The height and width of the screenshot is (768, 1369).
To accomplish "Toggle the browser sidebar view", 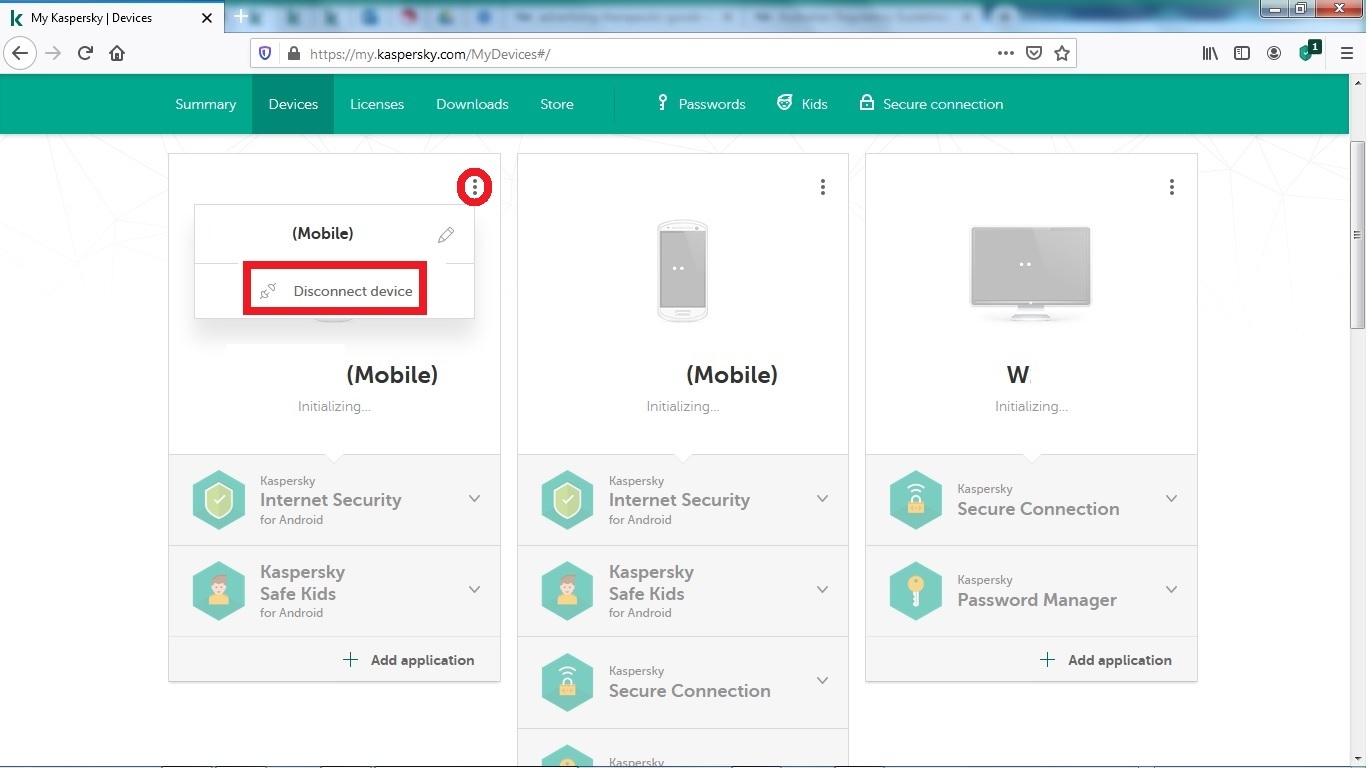I will tap(1242, 53).
